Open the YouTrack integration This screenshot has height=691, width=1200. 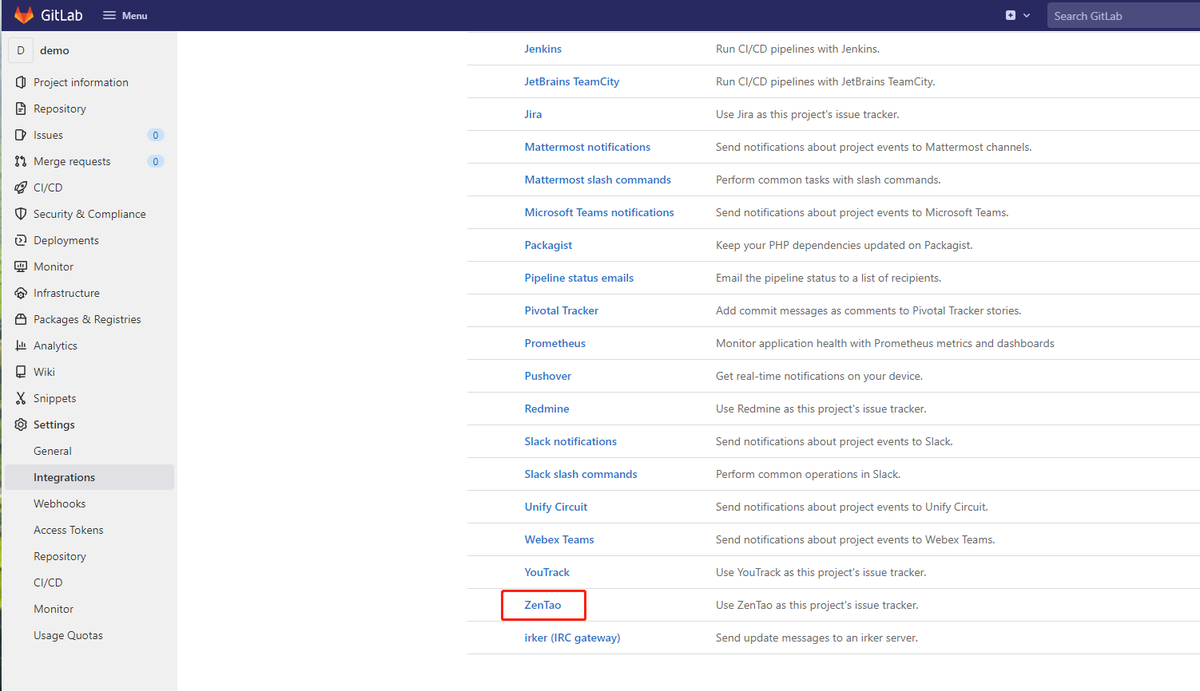click(x=547, y=572)
